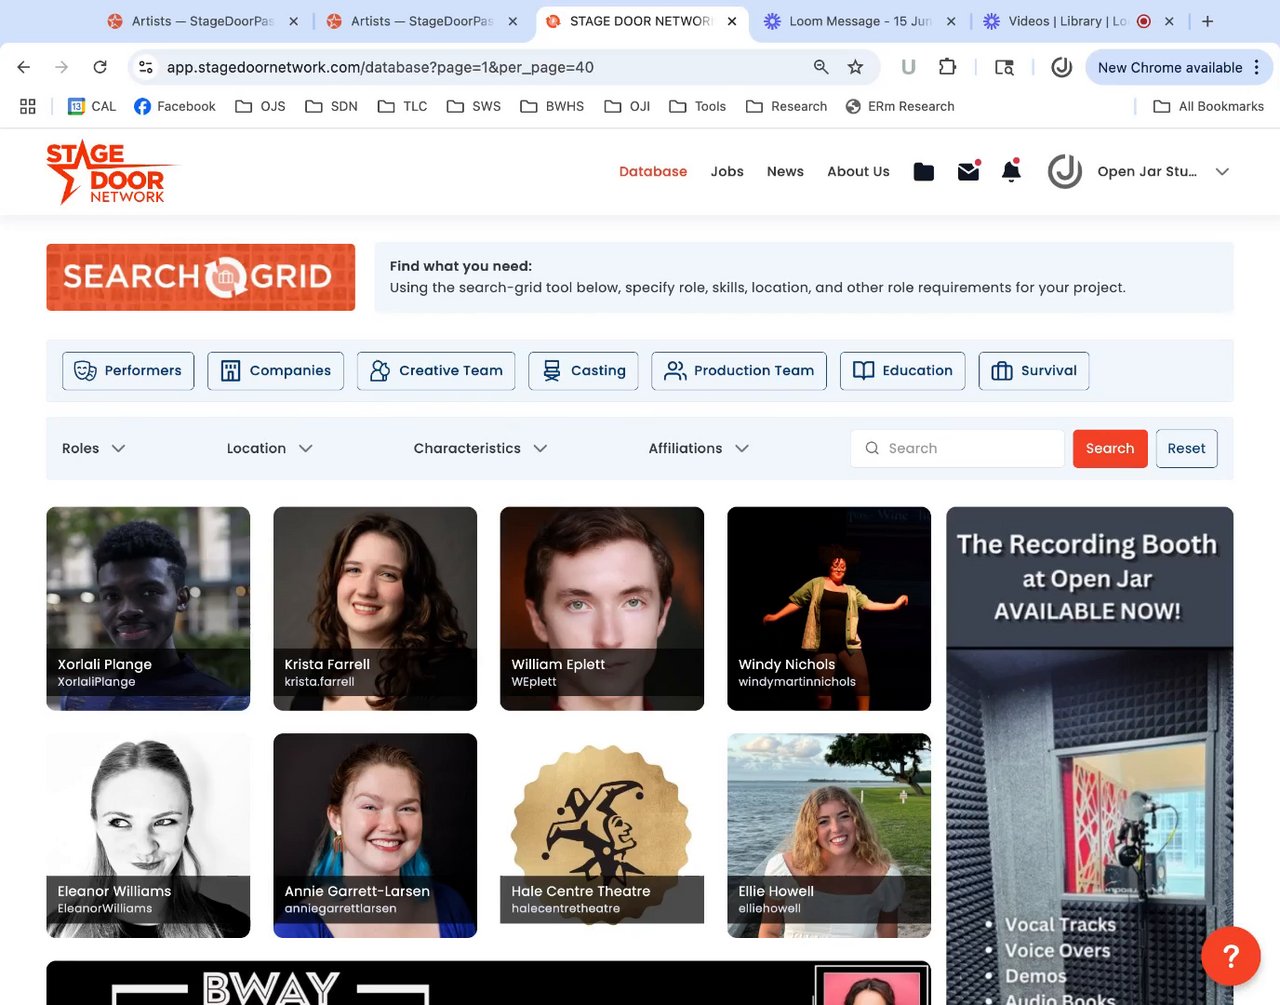Select the Production Team category button
The width and height of the screenshot is (1280, 1005).
pyautogui.click(x=739, y=371)
